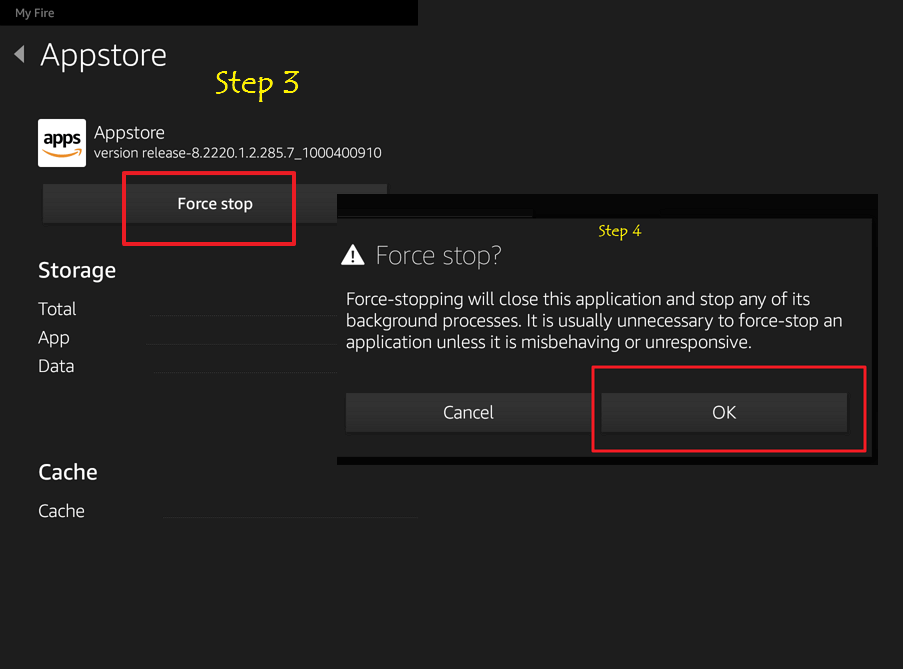
Task: Select the Storage section heading
Action: pyautogui.click(x=77, y=271)
